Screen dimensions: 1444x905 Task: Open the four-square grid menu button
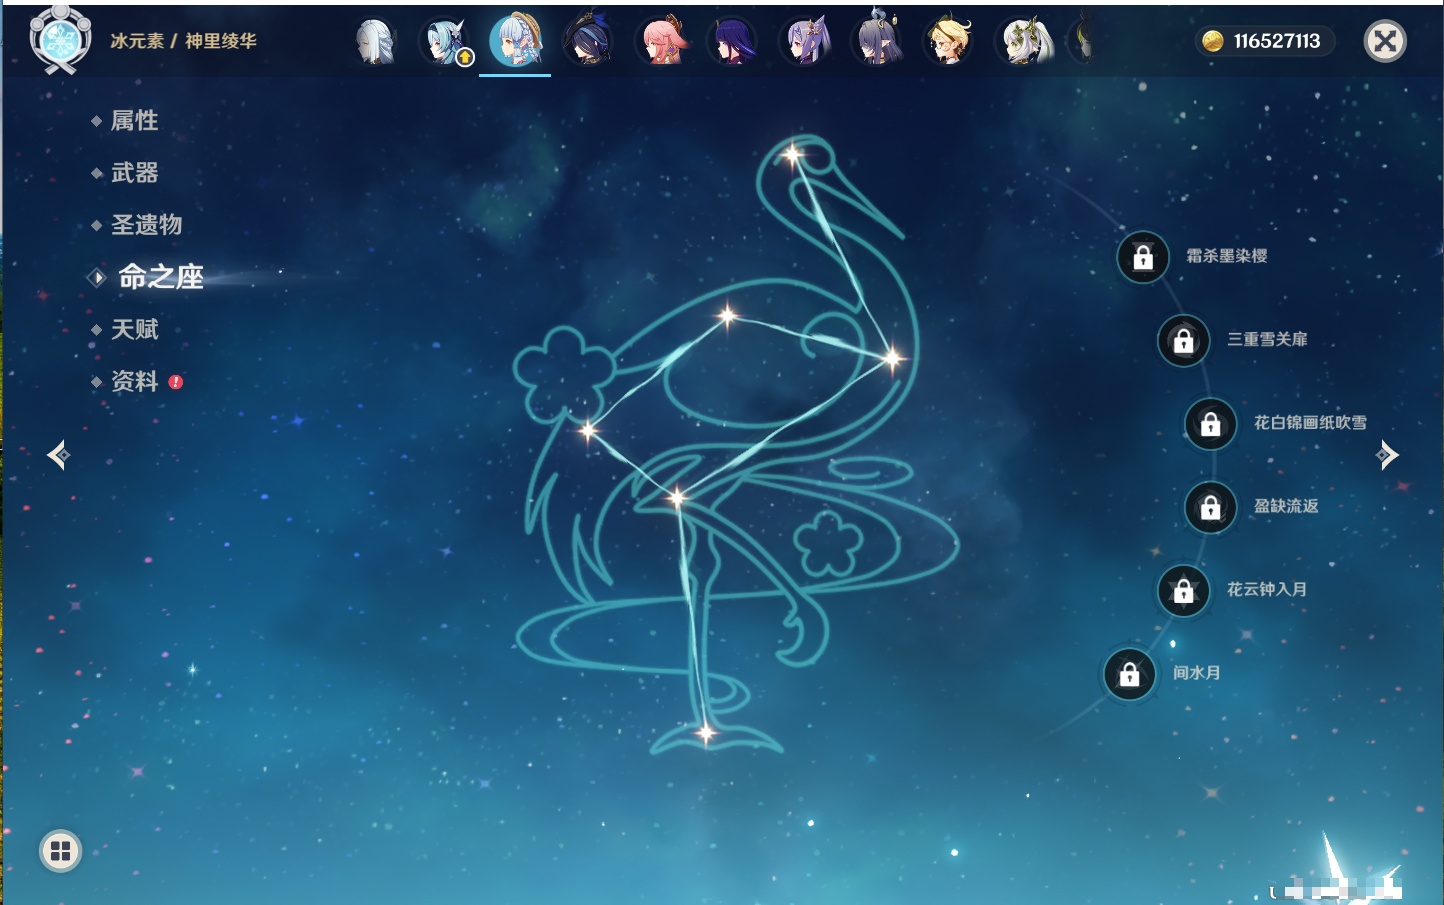click(x=60, y=851)
